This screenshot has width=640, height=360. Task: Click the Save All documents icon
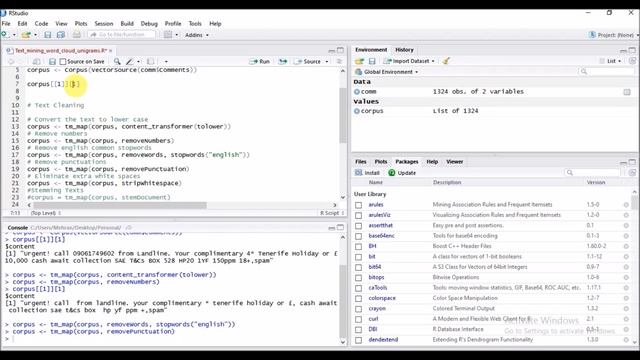click(61, 35)
